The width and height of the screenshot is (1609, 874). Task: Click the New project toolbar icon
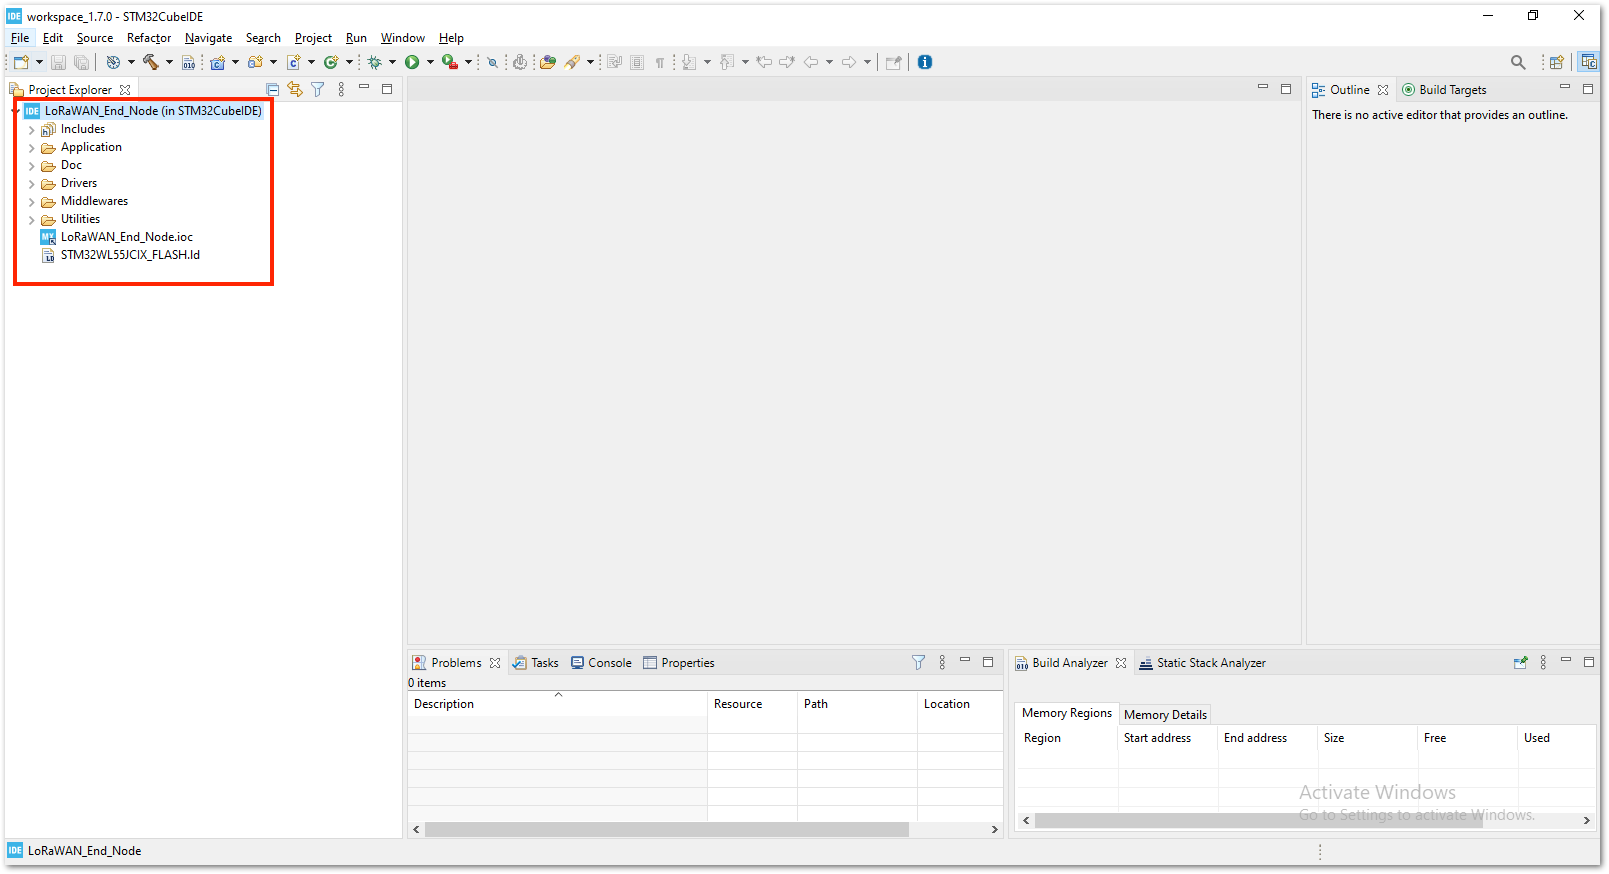[x=20, y=62]
